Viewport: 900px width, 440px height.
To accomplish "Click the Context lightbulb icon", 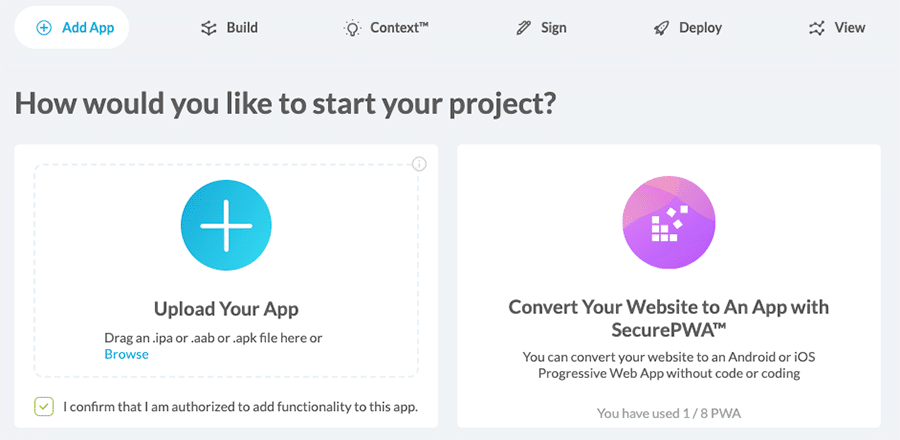I will [352, 28].
